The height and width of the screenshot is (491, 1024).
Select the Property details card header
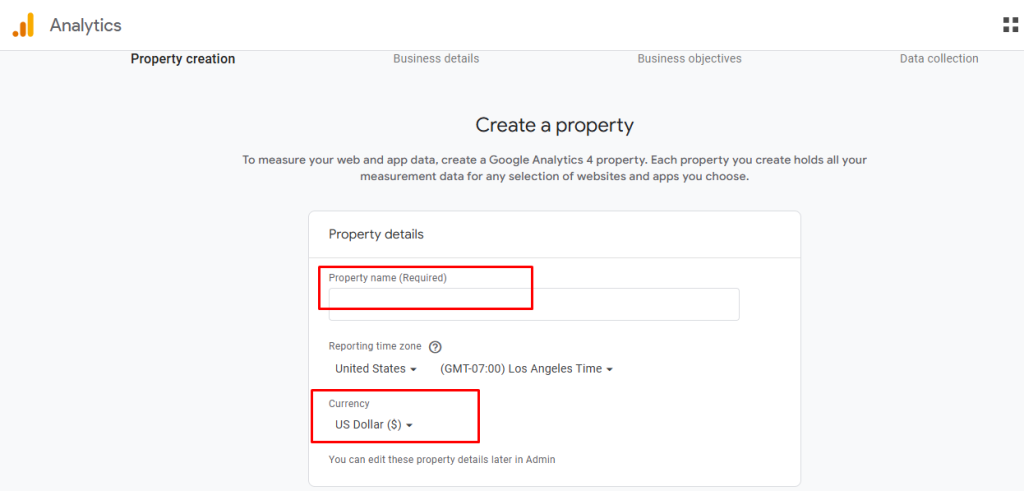tap(376, 234)
